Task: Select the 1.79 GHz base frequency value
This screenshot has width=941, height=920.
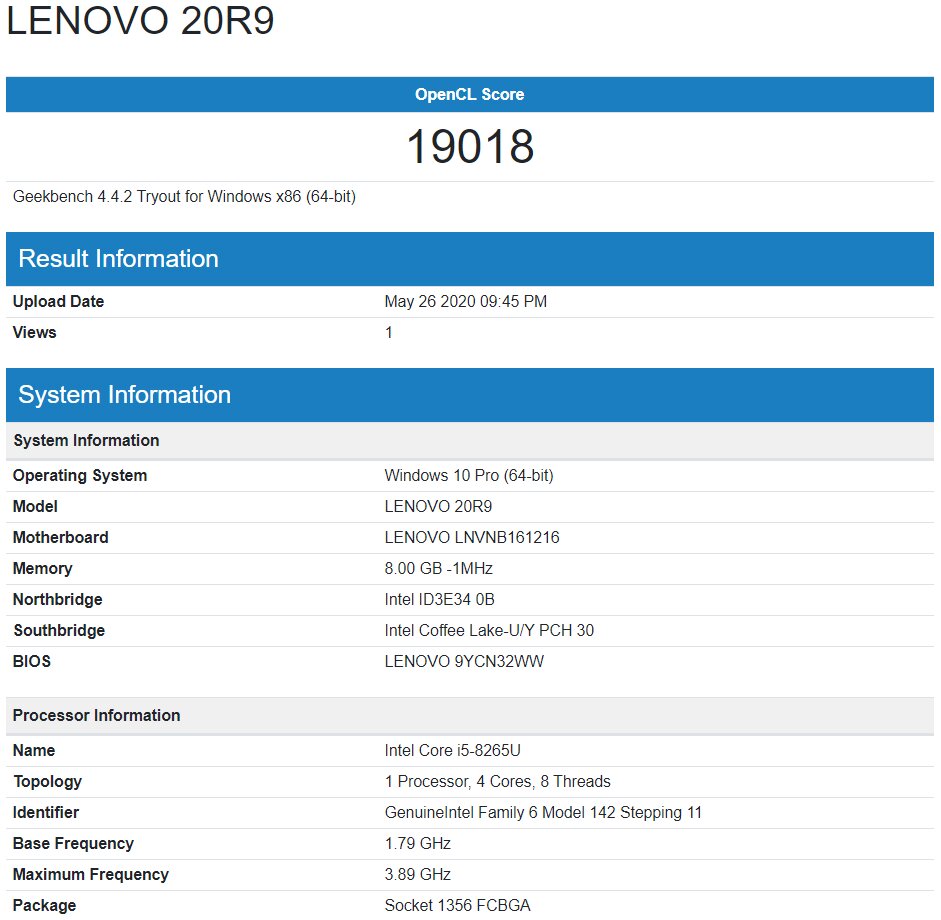Action: point(418,844)
